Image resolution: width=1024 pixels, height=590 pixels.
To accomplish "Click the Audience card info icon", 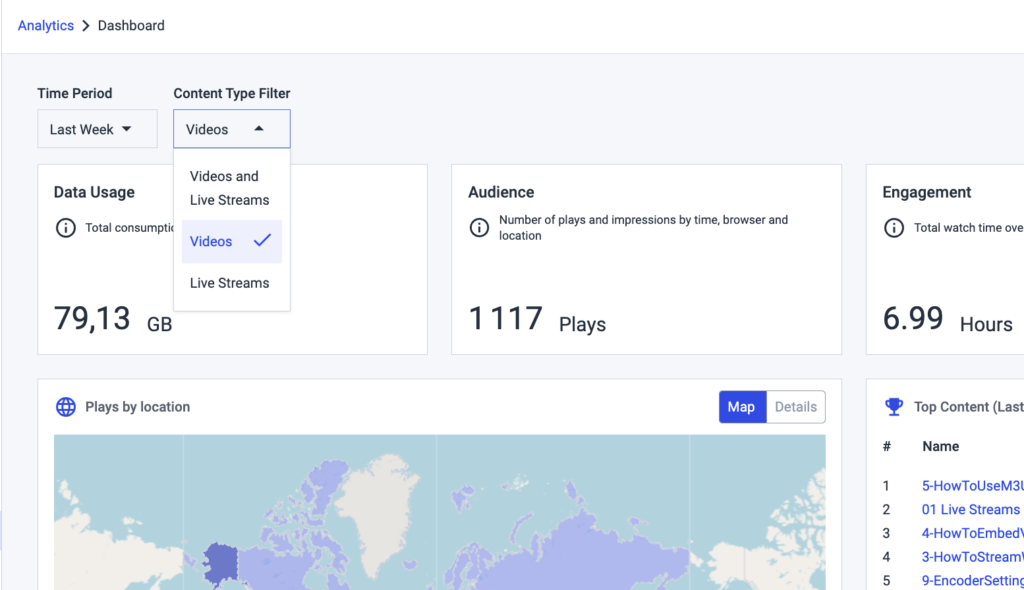I will 481,228.
